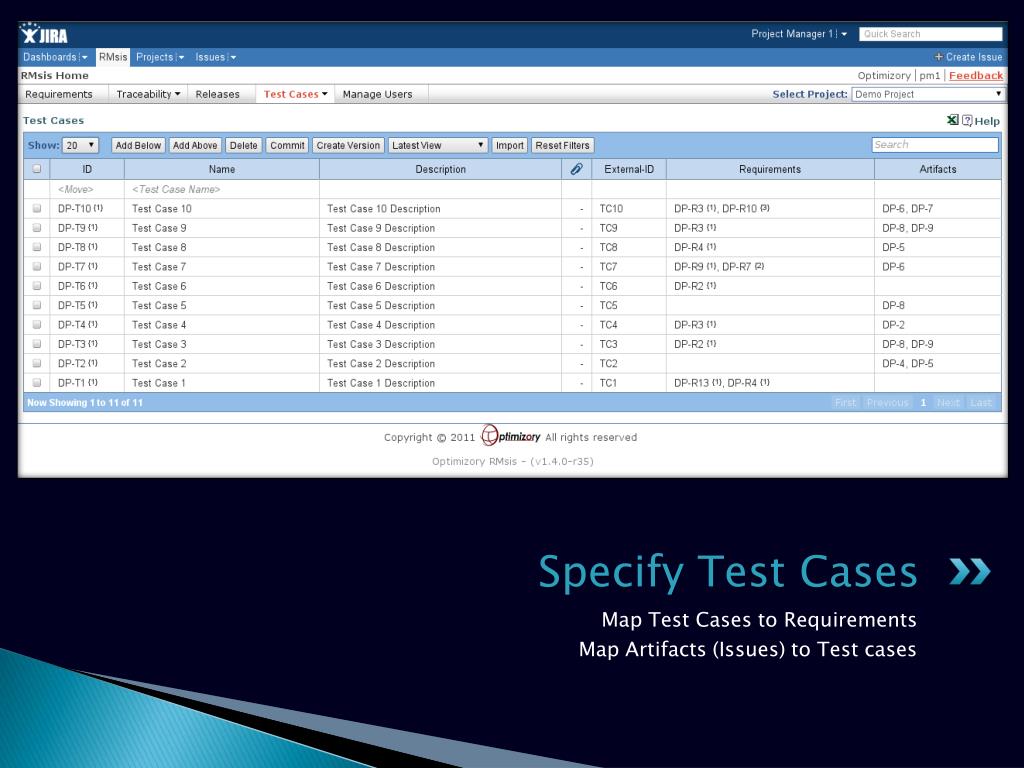Sort by the Description column header
The image size is (1024, 768).
[x=440, y=169]
